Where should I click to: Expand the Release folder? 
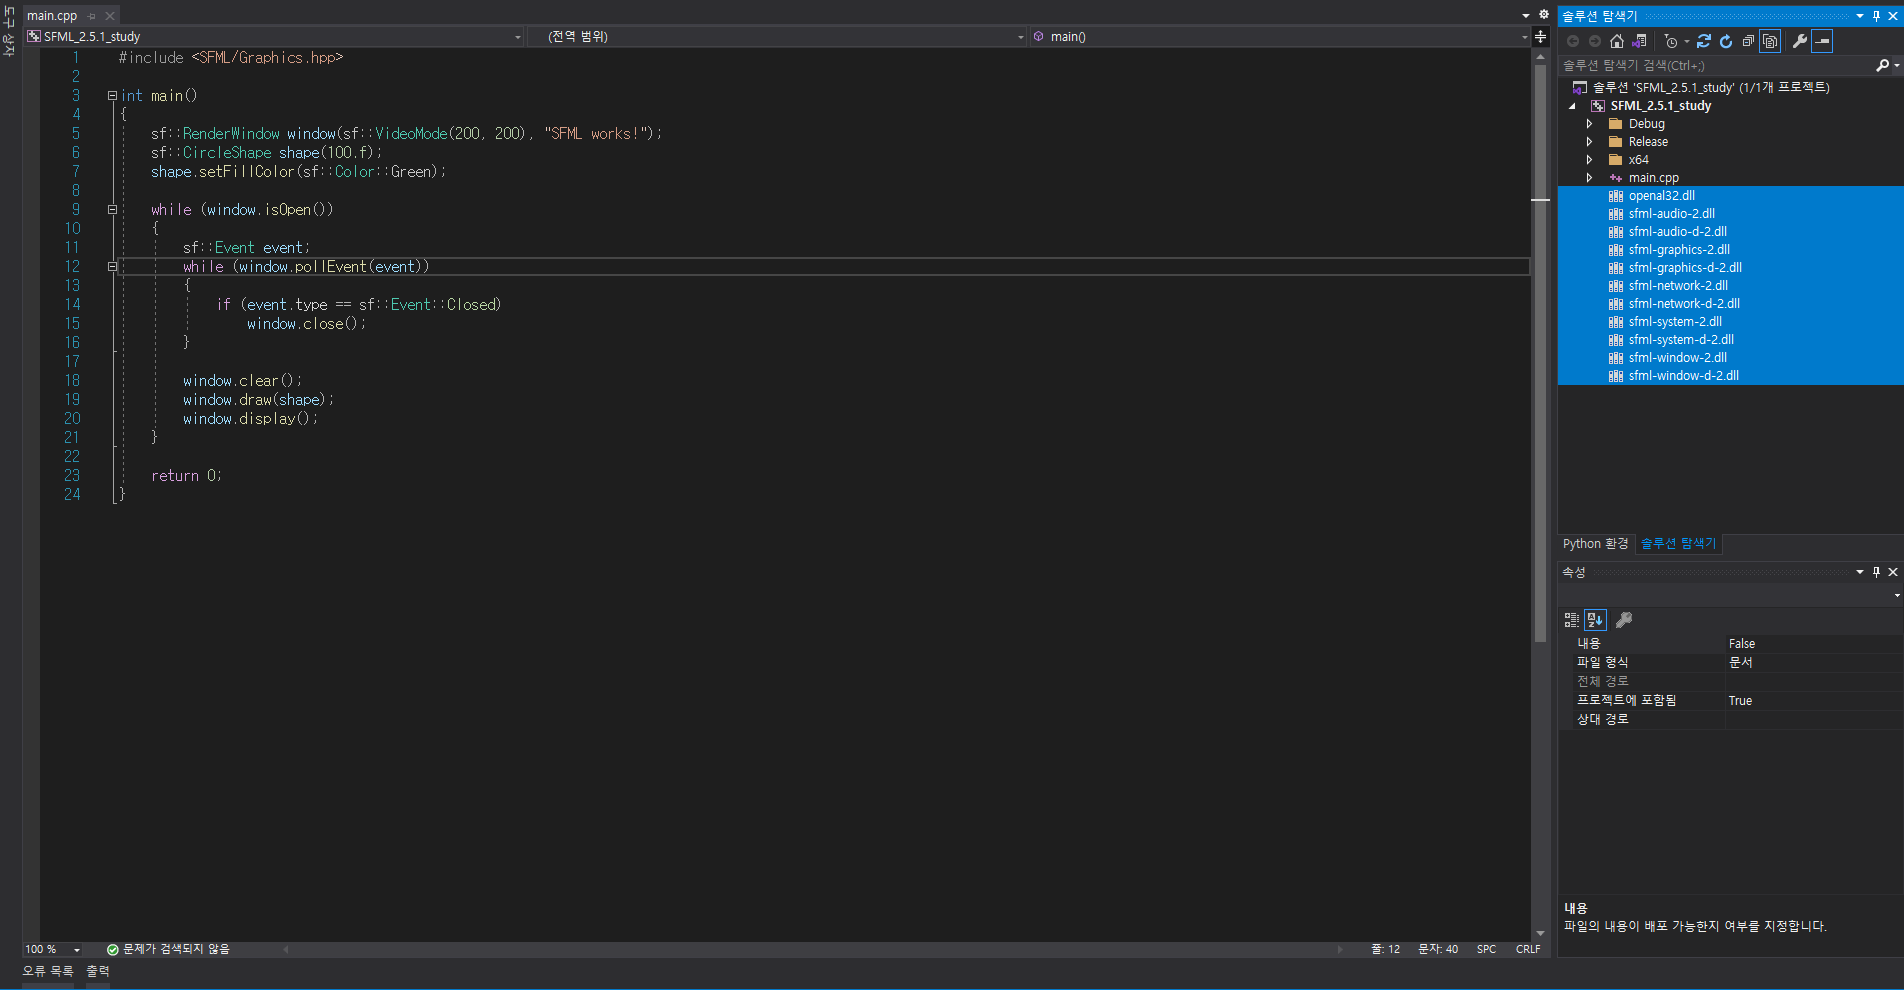1589,142
